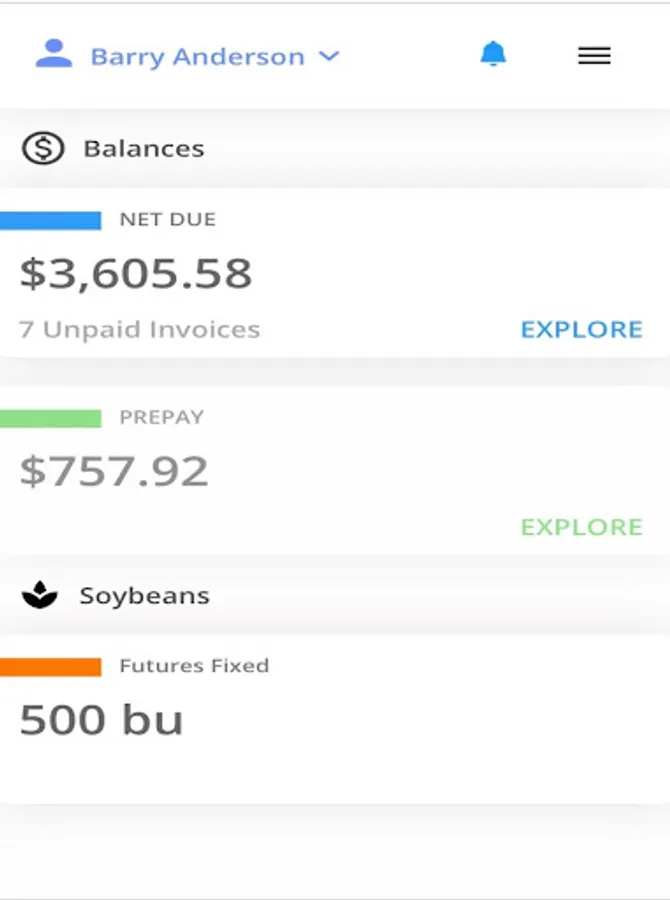Click the 7 Unpaid Invoices text
This screenshot has width=670, height=900.
tap(140, 329)
